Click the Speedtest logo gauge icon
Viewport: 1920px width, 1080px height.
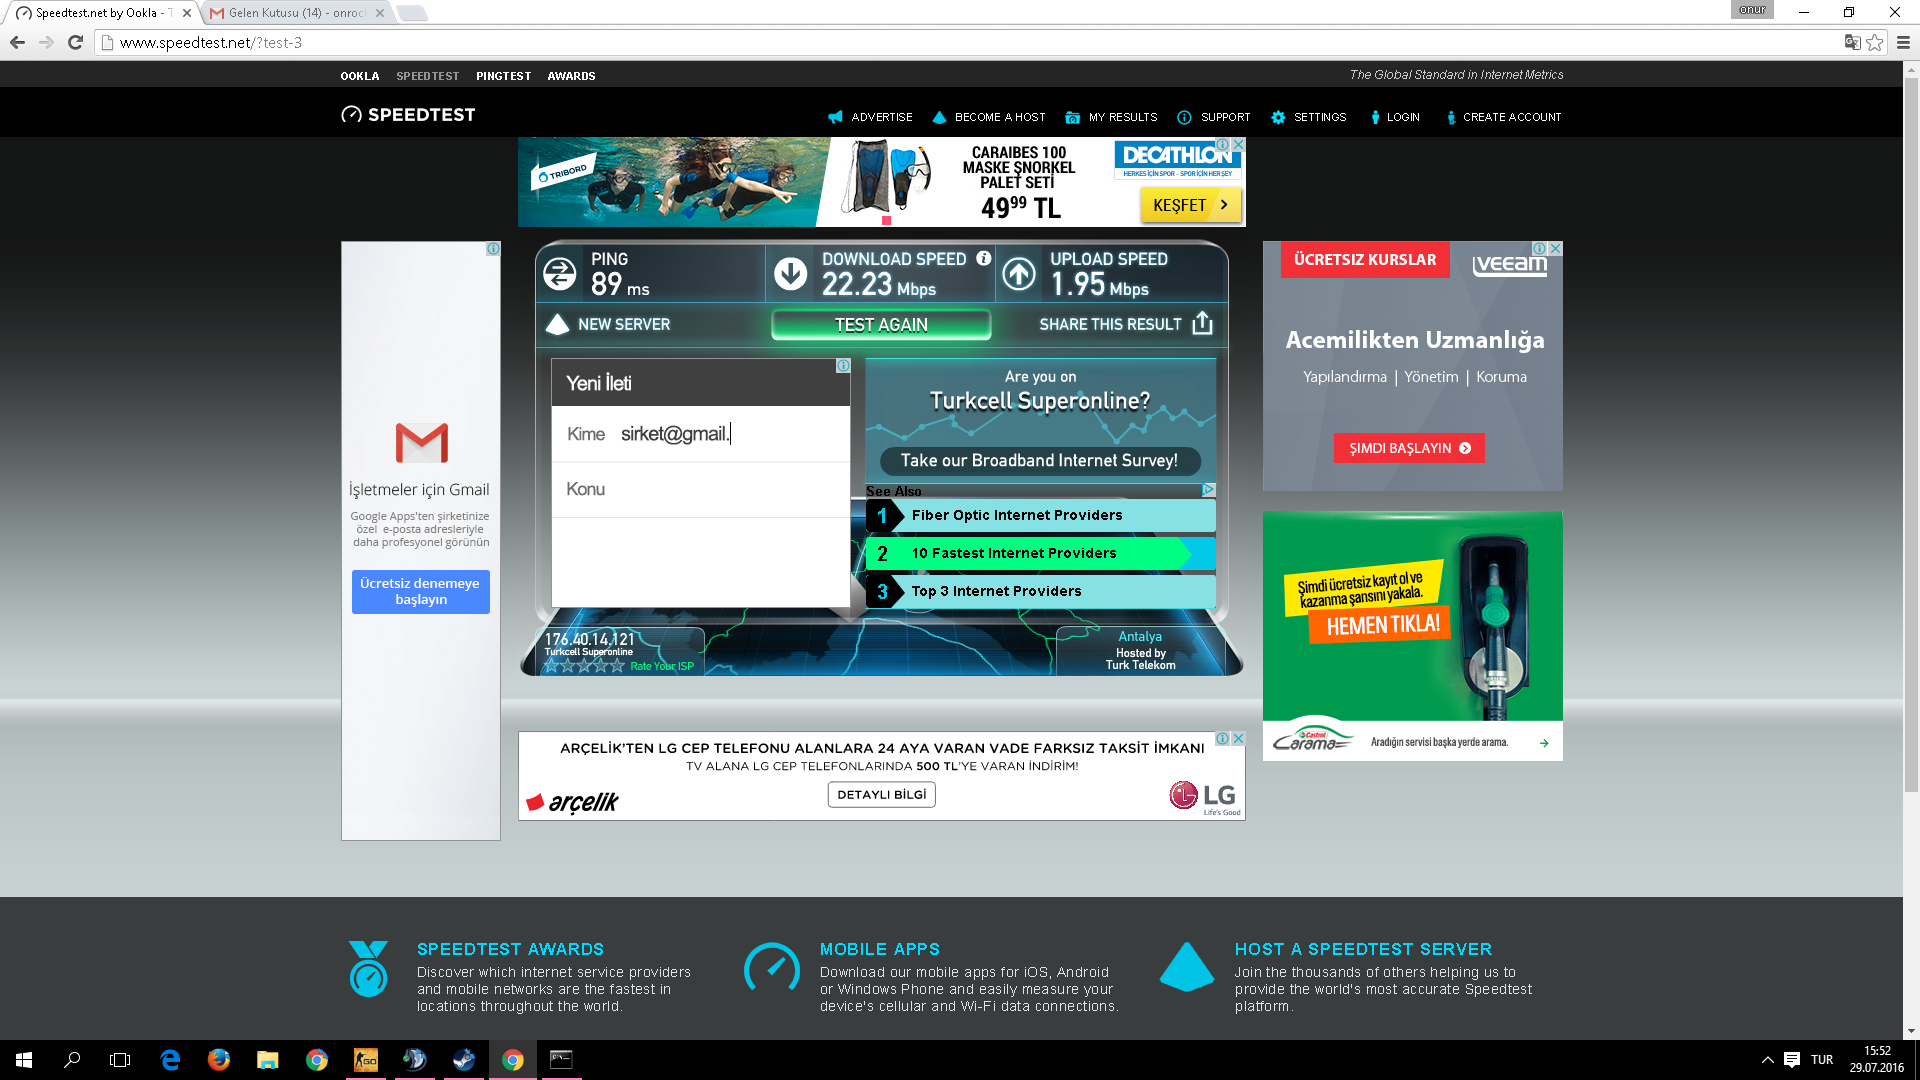[351, 115]
